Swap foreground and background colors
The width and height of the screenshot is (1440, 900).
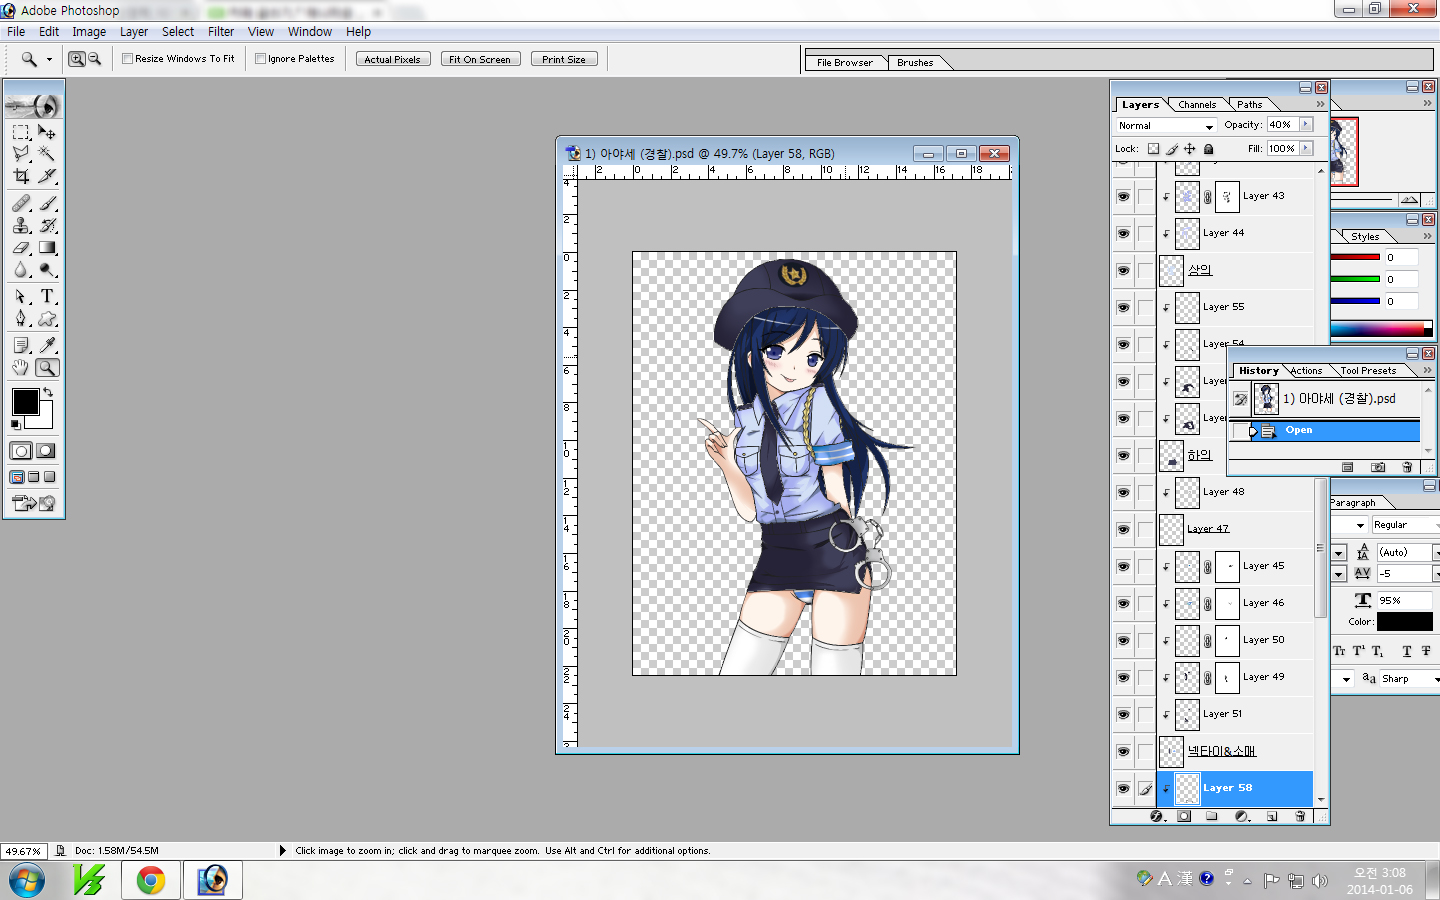tap(47, 392)
